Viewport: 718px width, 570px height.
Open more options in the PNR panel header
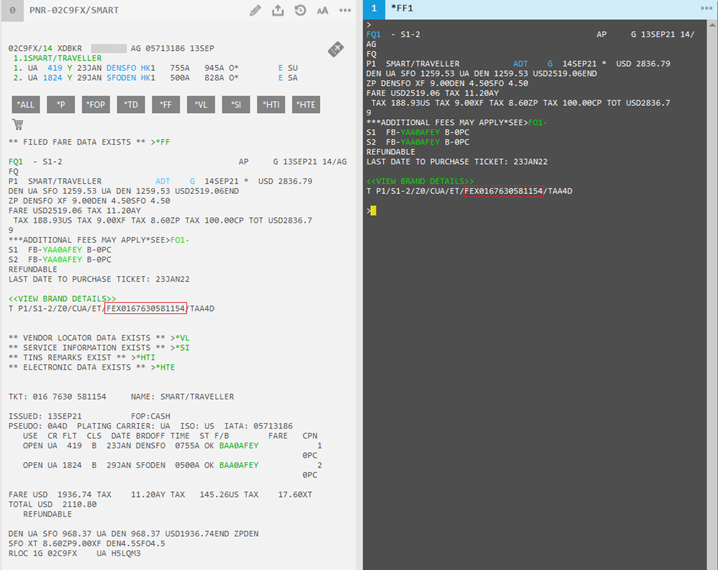click(x=345, y=10)
